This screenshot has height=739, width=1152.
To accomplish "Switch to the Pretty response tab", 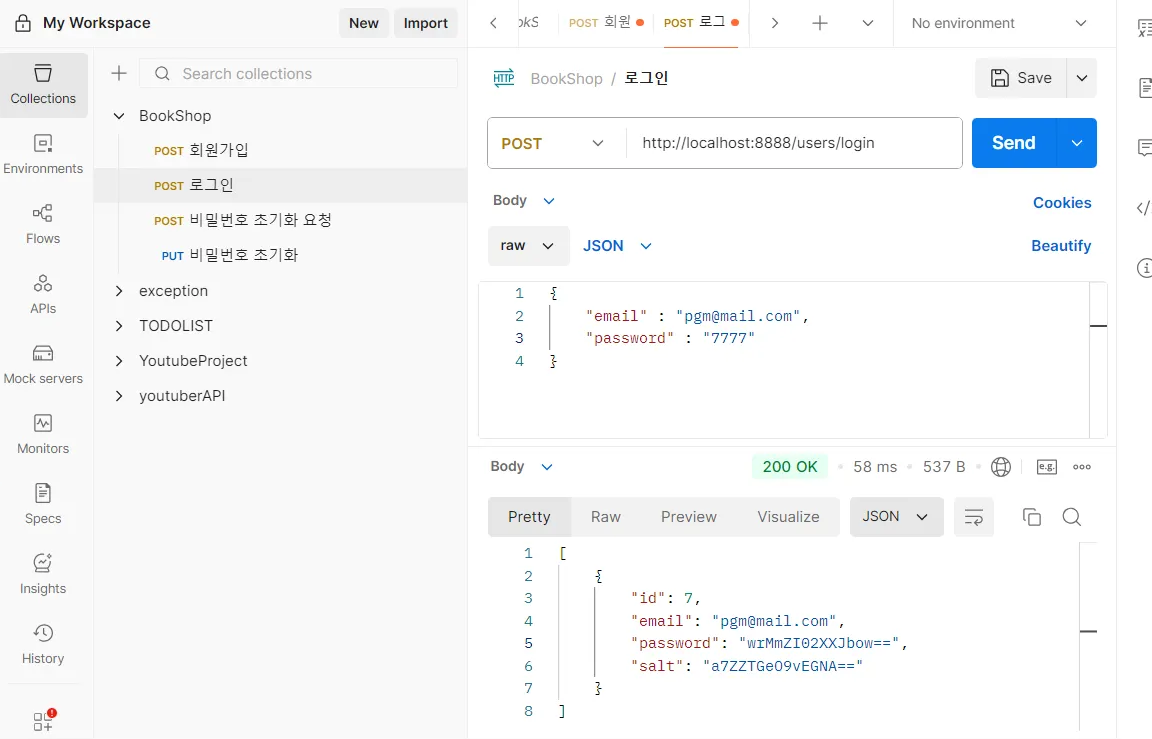I will point(529,517).
